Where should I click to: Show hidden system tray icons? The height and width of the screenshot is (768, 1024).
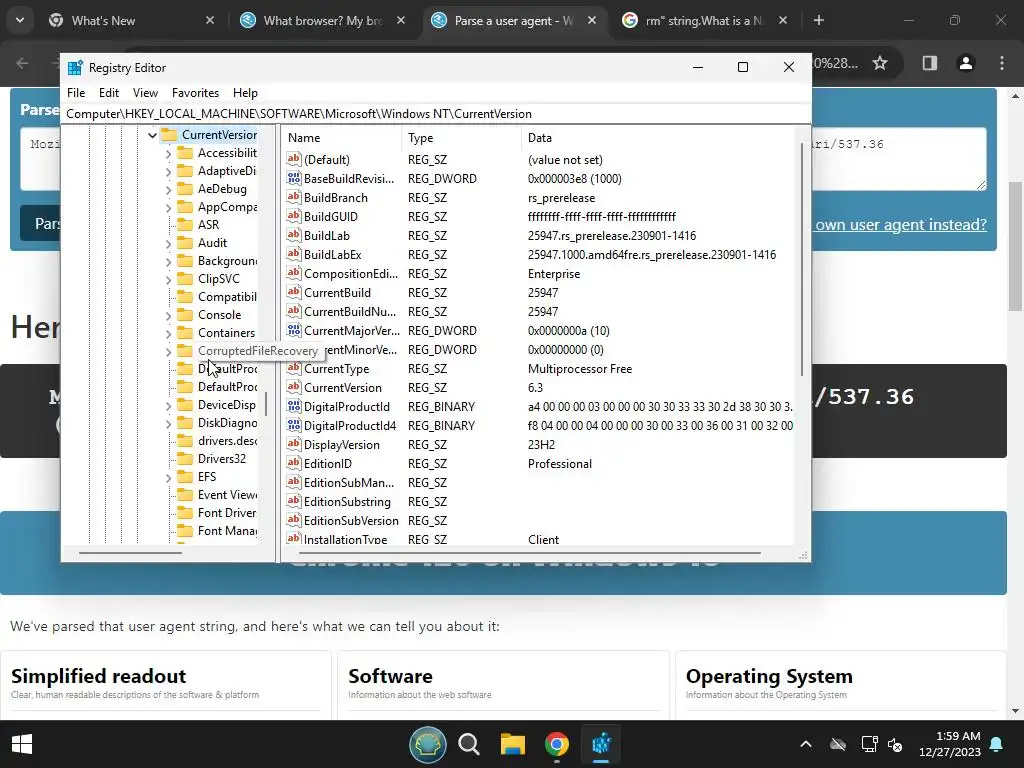(806, 744)
